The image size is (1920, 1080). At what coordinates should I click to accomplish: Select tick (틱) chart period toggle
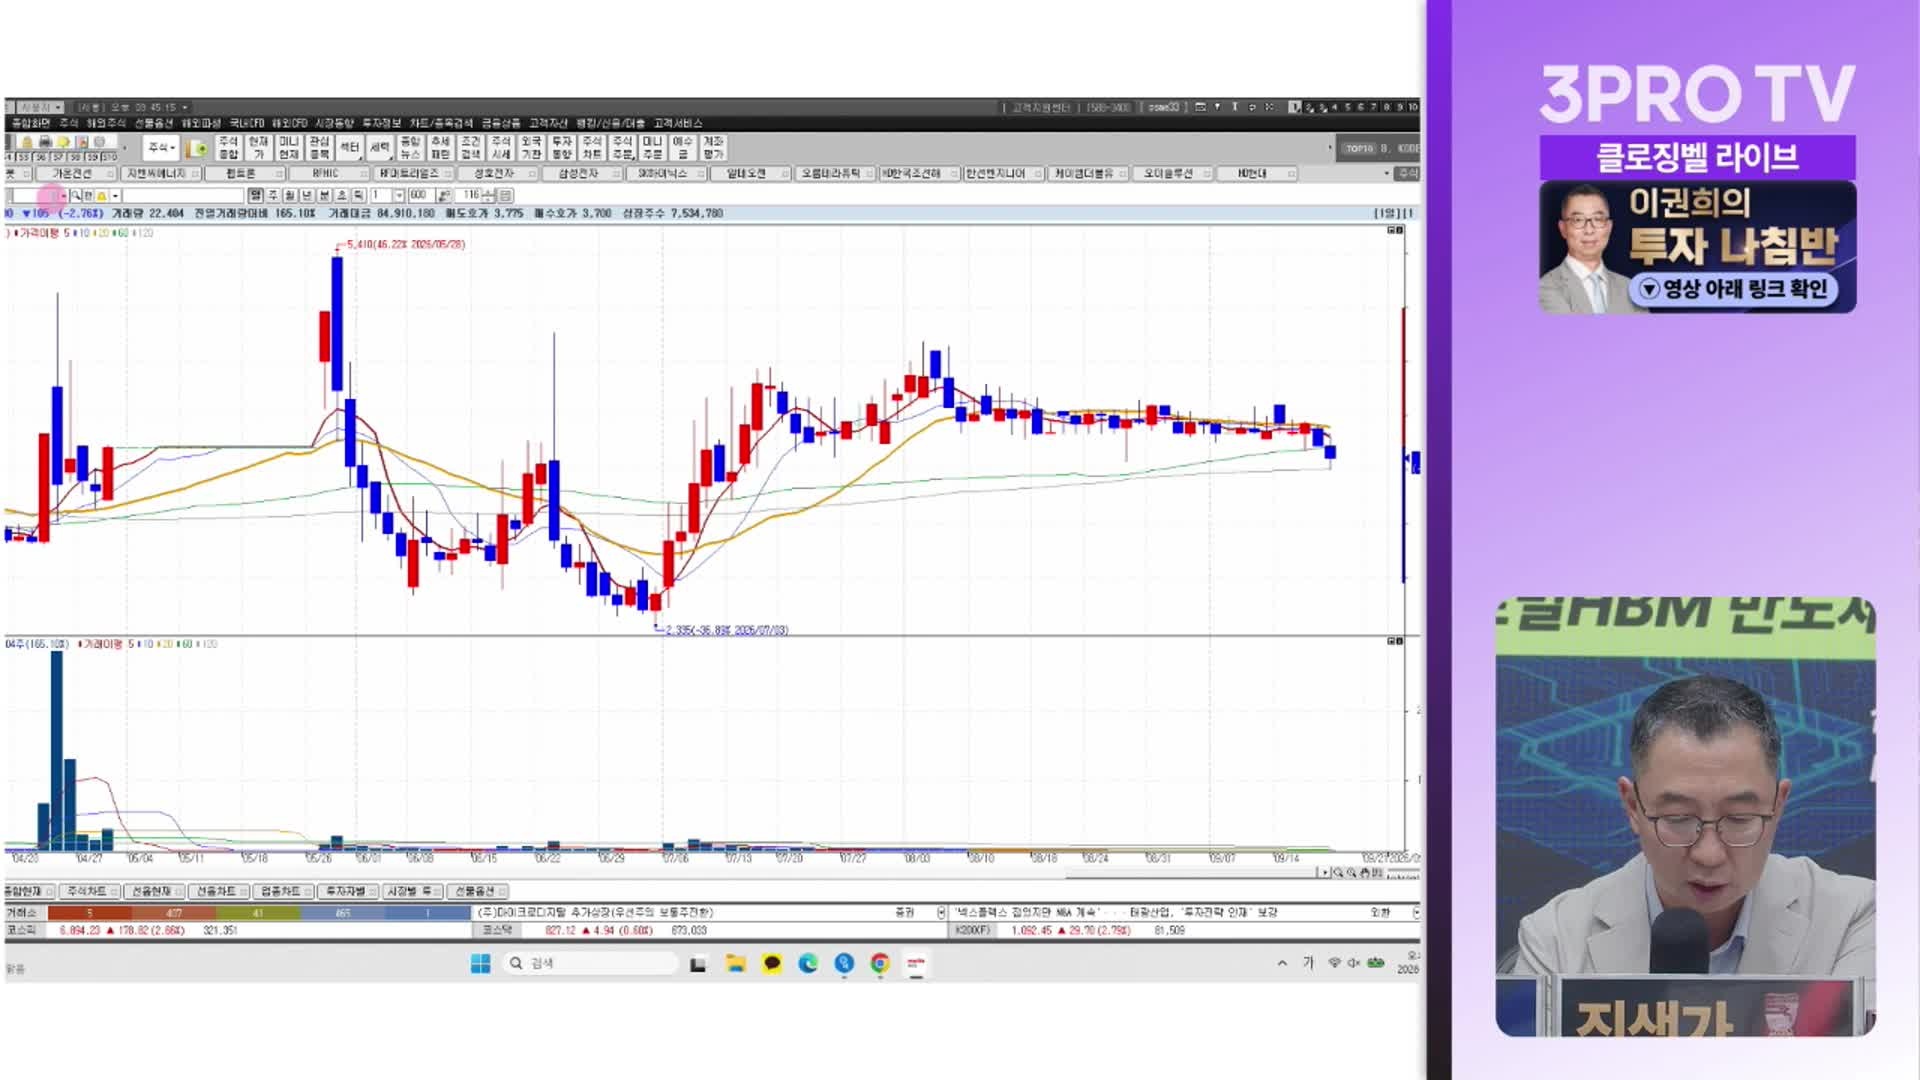358,195
